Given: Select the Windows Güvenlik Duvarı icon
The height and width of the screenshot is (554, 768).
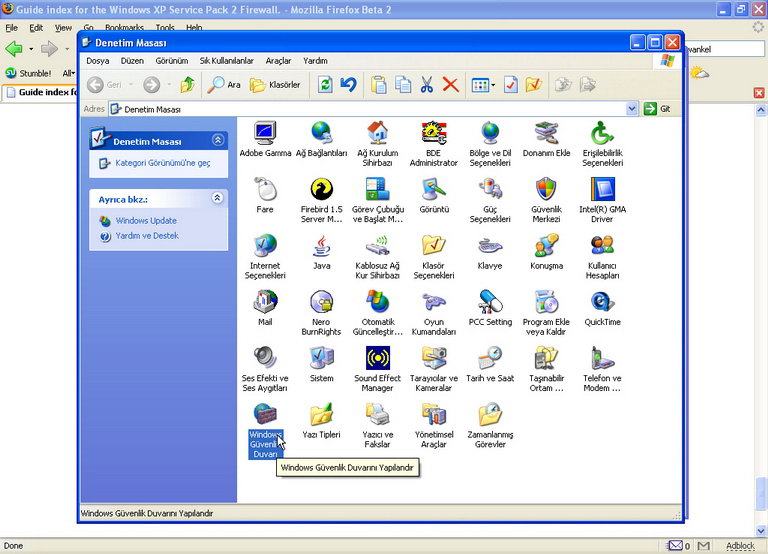Looking at the screenshot, I should (x=265, y=415).
